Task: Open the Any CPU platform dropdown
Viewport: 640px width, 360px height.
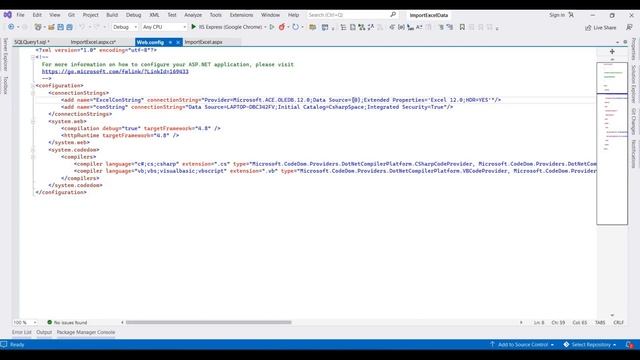Action: 164,27
